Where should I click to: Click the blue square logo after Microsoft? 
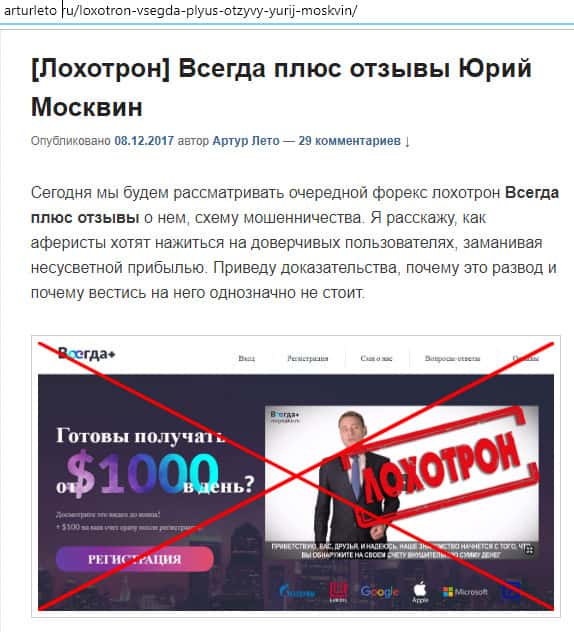511,592
